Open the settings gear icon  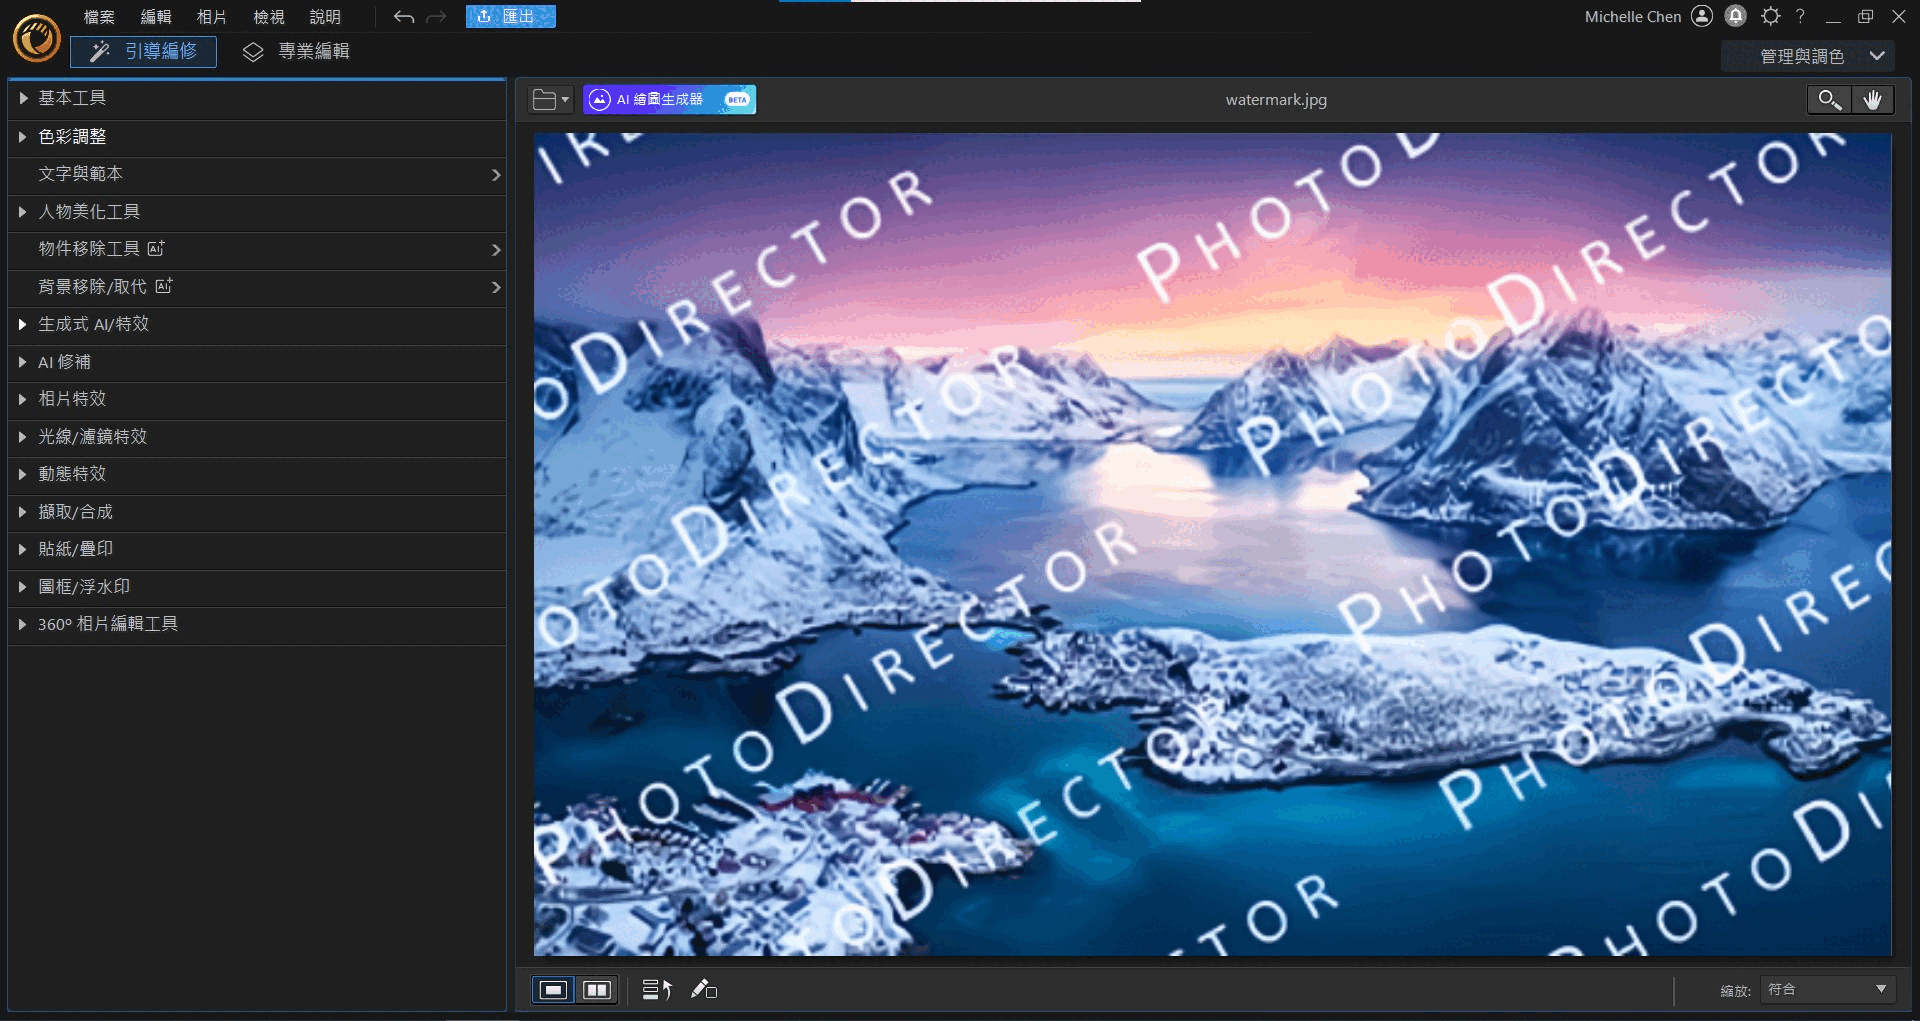coord(1770,16)
